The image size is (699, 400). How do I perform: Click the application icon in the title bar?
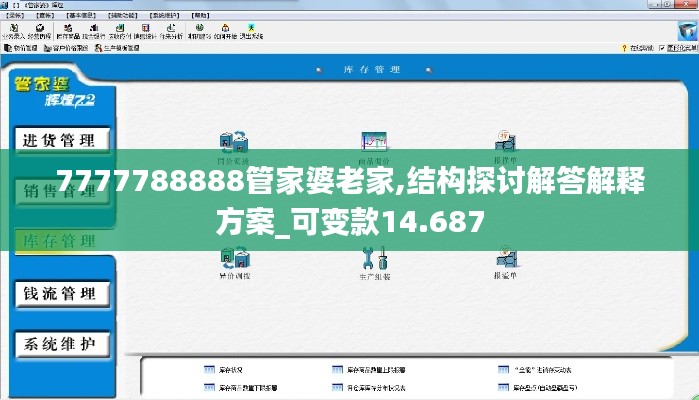tap(4, 5)
